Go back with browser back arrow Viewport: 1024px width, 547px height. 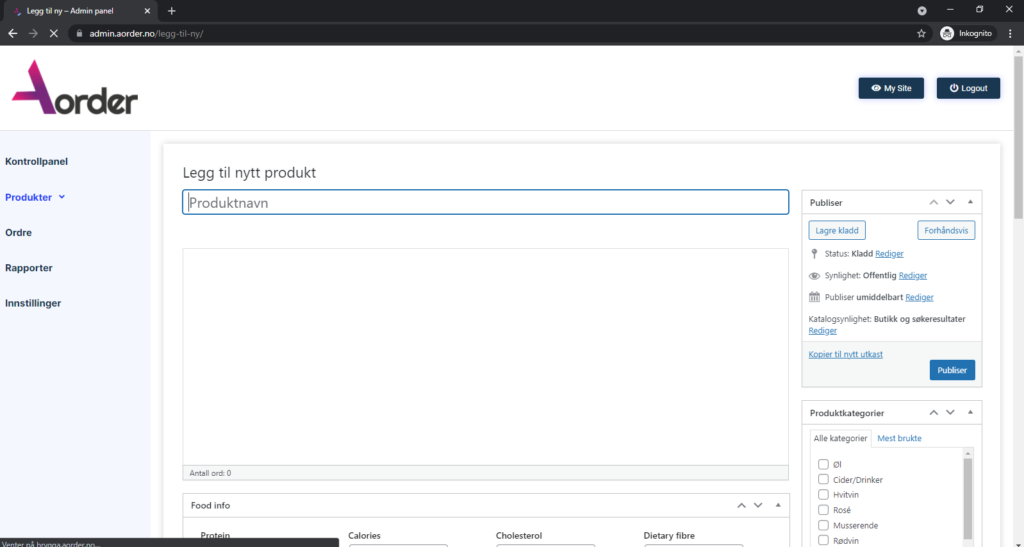coord(13,33)
